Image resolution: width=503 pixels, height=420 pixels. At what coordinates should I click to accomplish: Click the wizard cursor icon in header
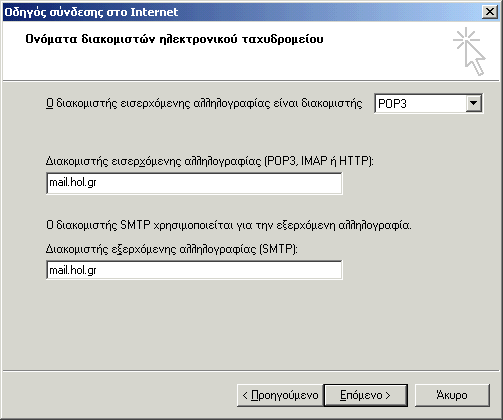pos(469,51)
